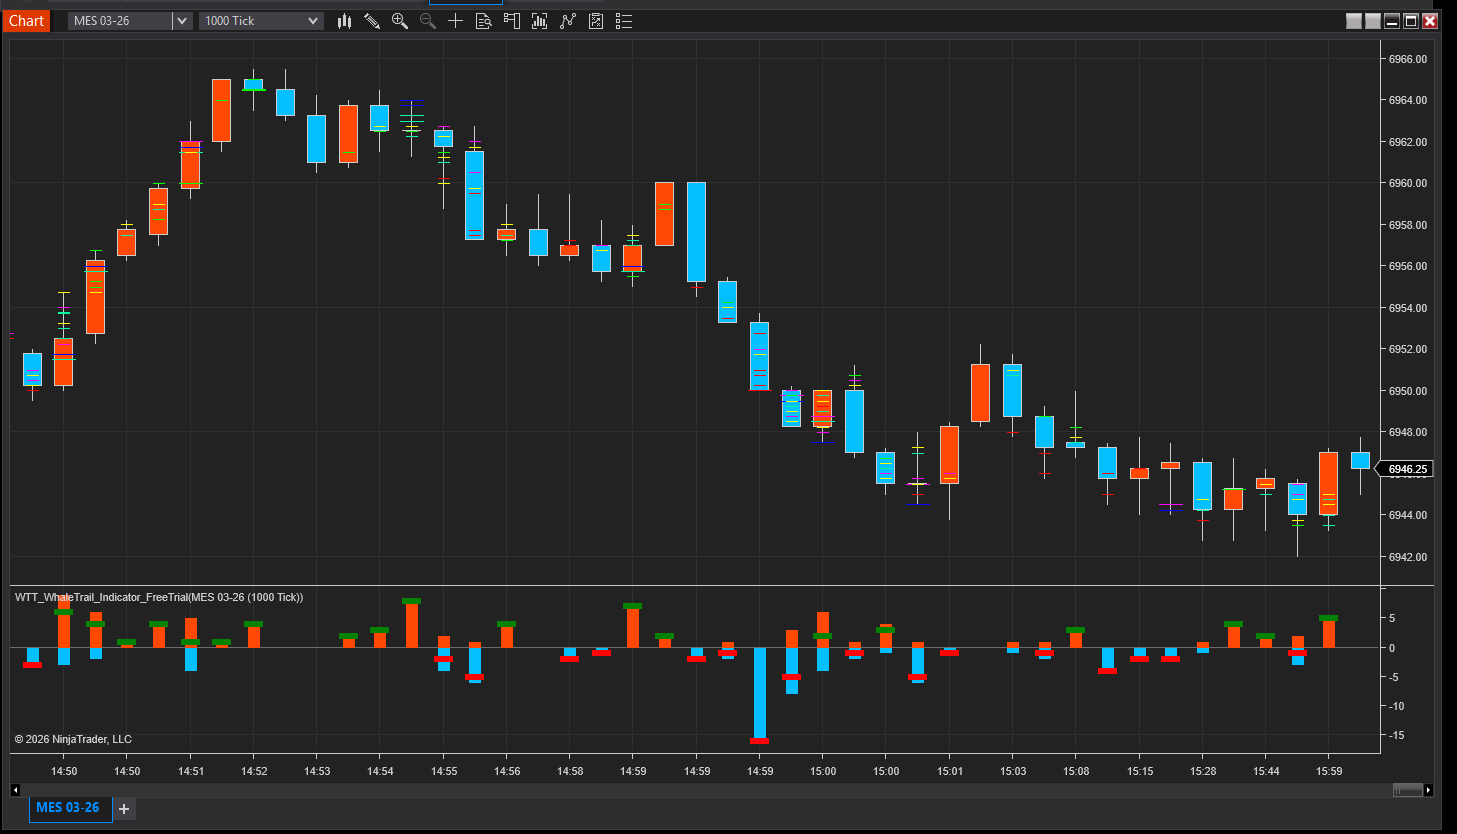Open the Drawing Tools pencil icon

372,21
